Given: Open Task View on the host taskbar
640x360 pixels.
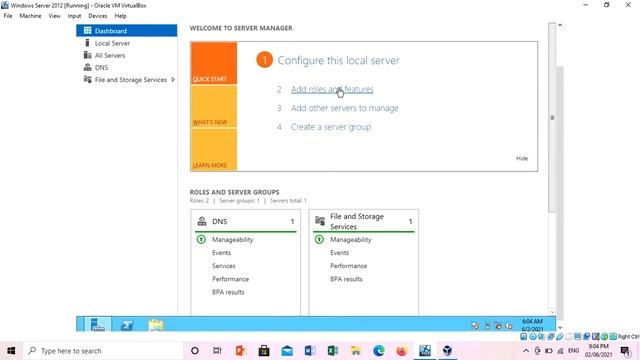Looking at the screenshot, I should point(217,351).
